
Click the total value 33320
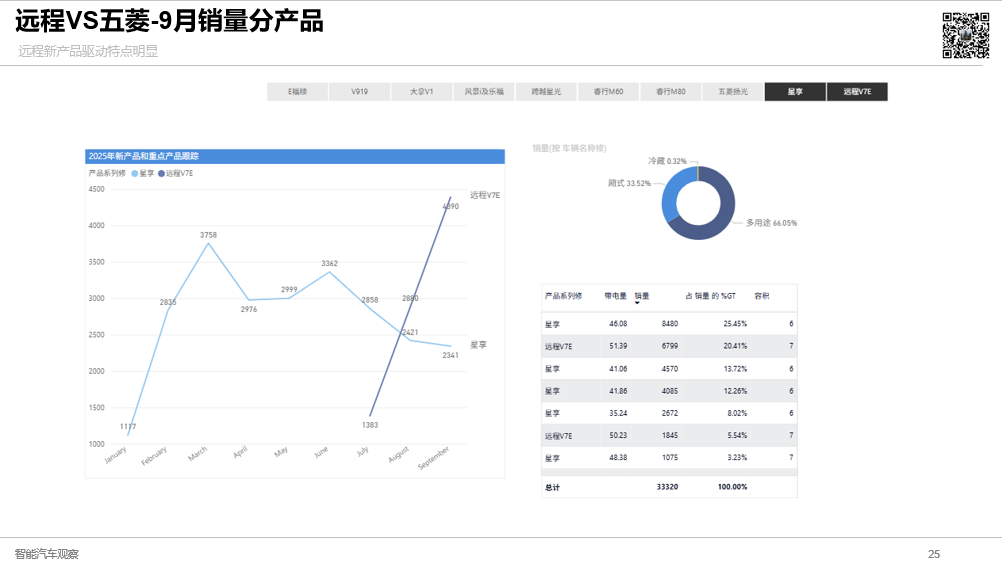click(x=667, y=487)
